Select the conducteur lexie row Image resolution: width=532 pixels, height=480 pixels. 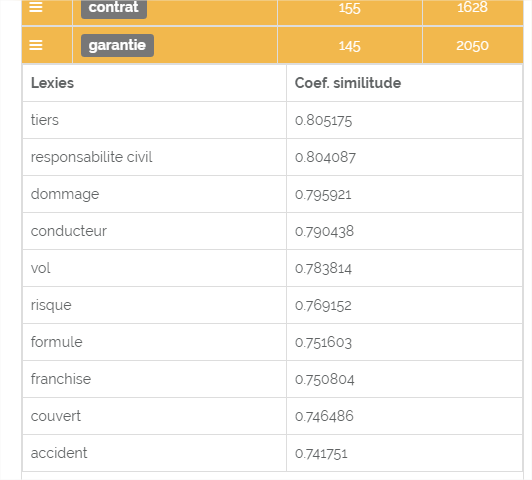[272, 231]
